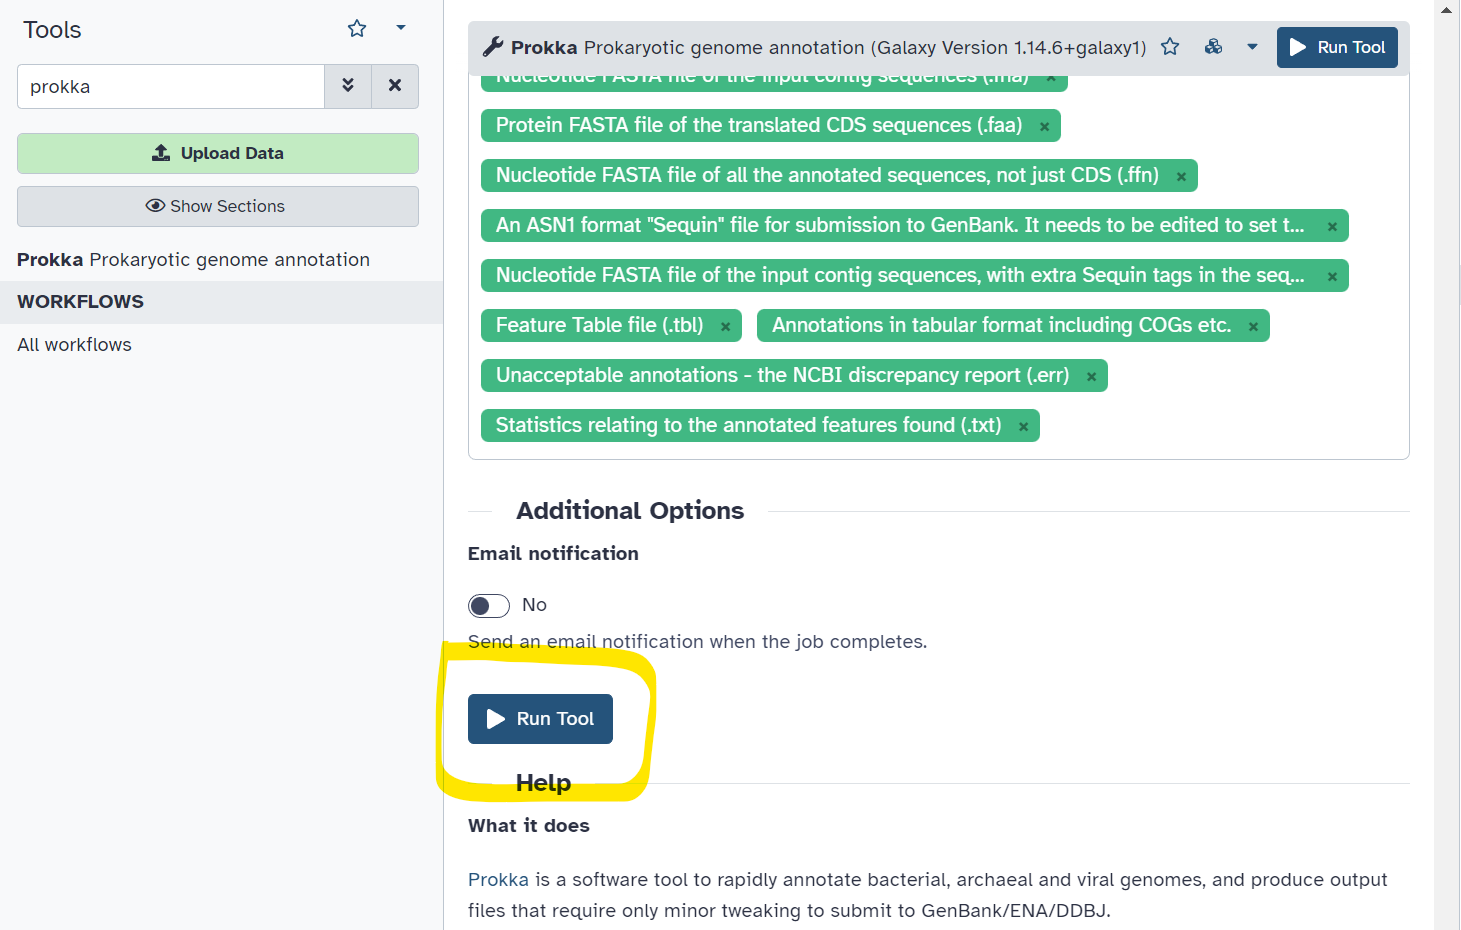
Task: Remove Nucleotide FASTA (.ffn) output tag
Action: [x=1181, y=176]
